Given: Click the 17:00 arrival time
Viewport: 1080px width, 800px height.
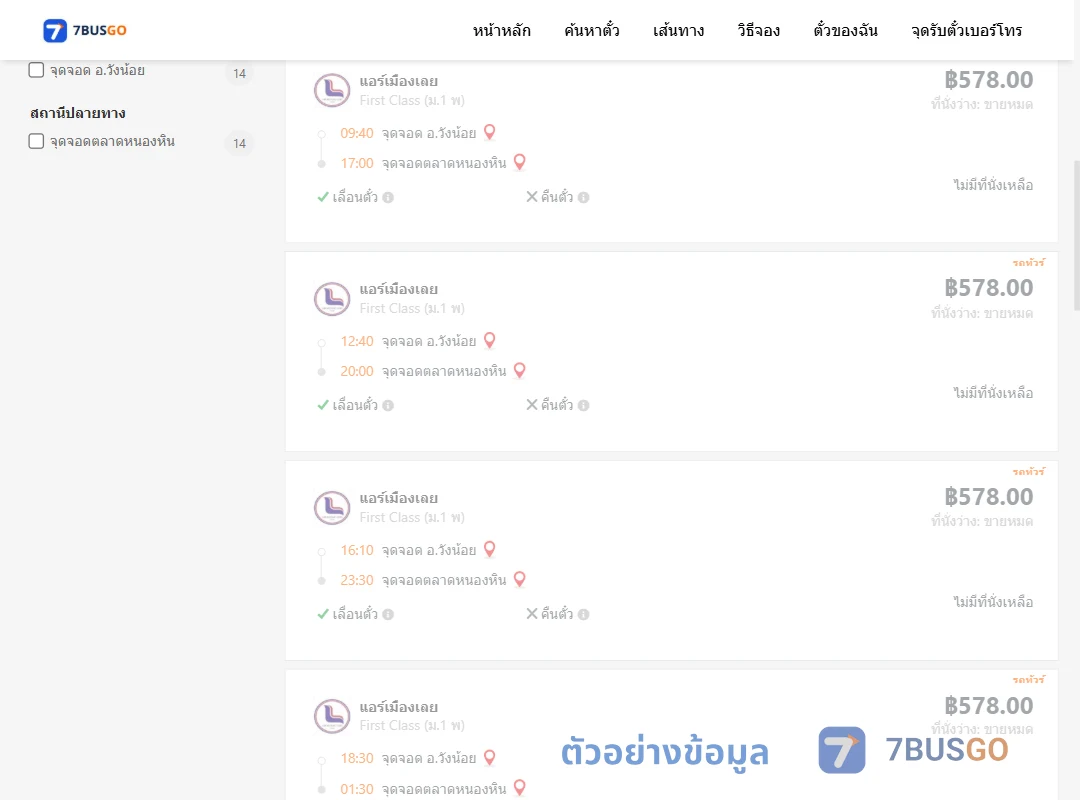Looking at the screenshot, I should (x=357, y=163).
